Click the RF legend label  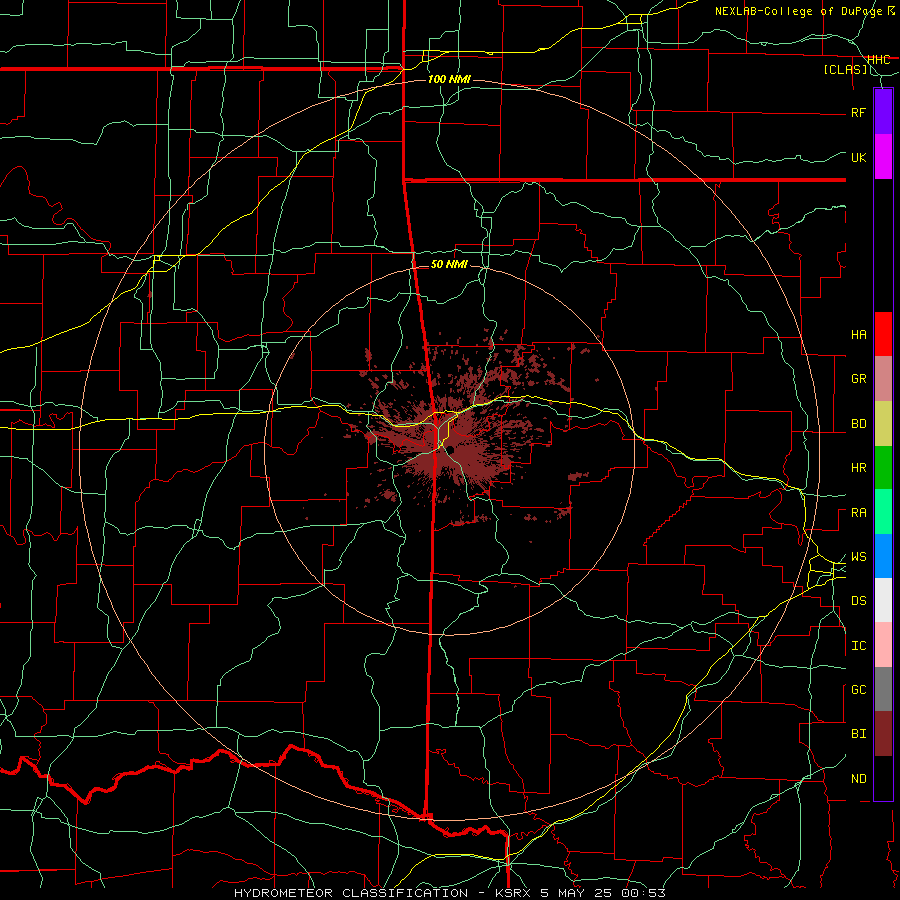[859, 112]
